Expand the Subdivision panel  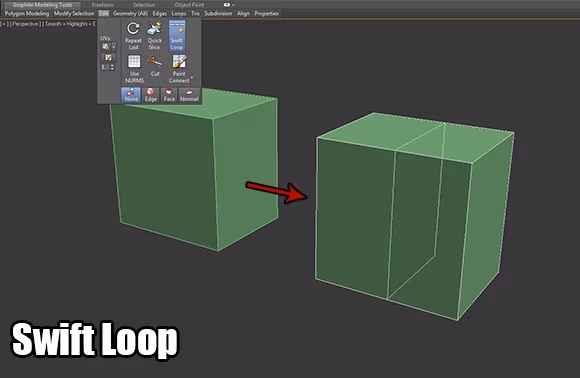(218, 14)
